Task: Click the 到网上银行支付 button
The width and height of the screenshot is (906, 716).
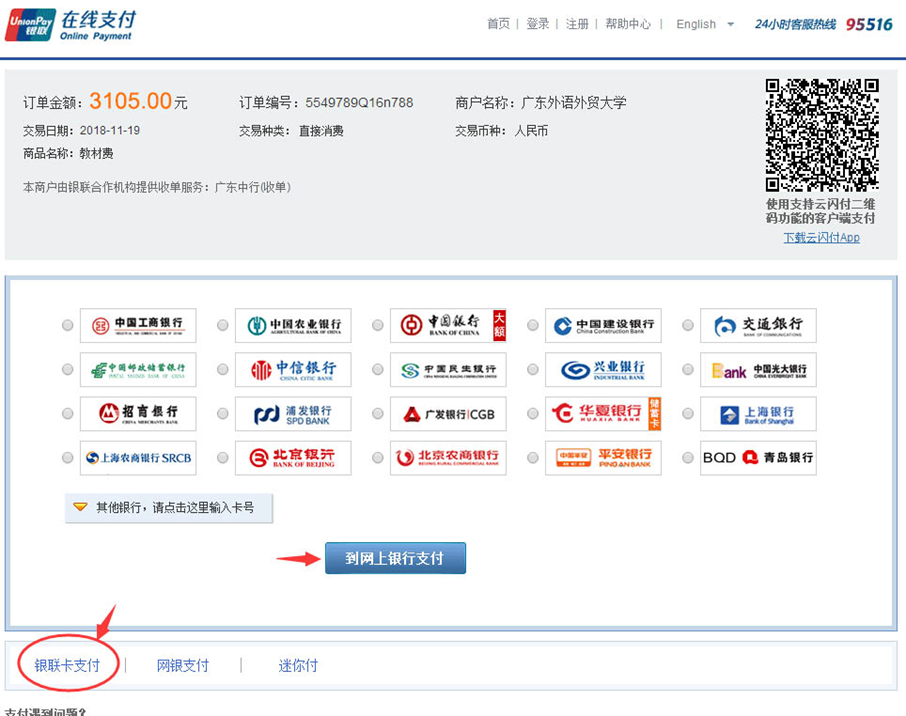Action: coord(395,558)
